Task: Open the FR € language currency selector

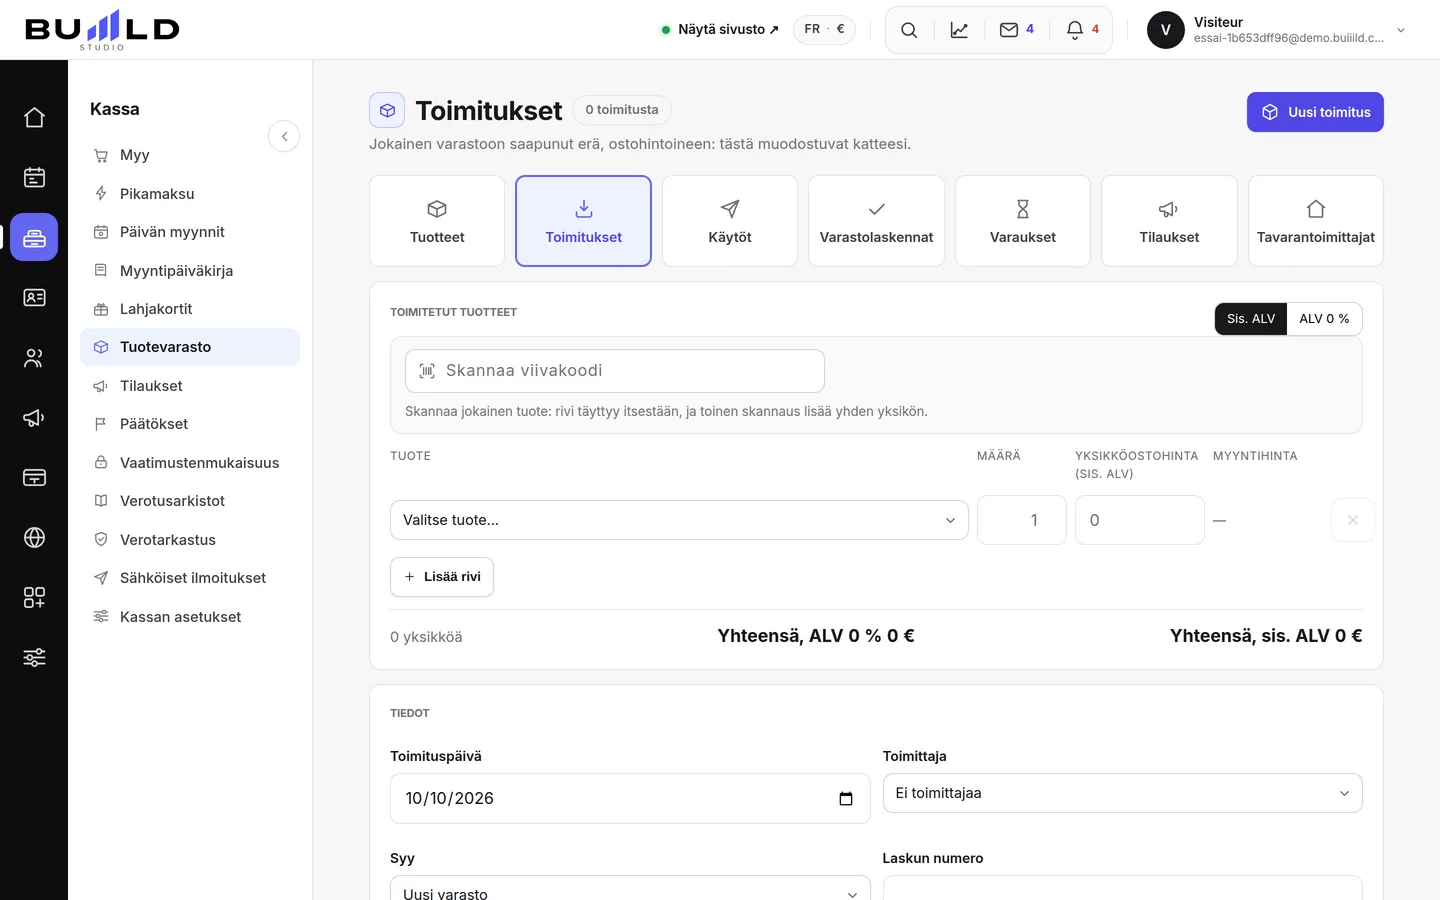Action: pos(824,29)
